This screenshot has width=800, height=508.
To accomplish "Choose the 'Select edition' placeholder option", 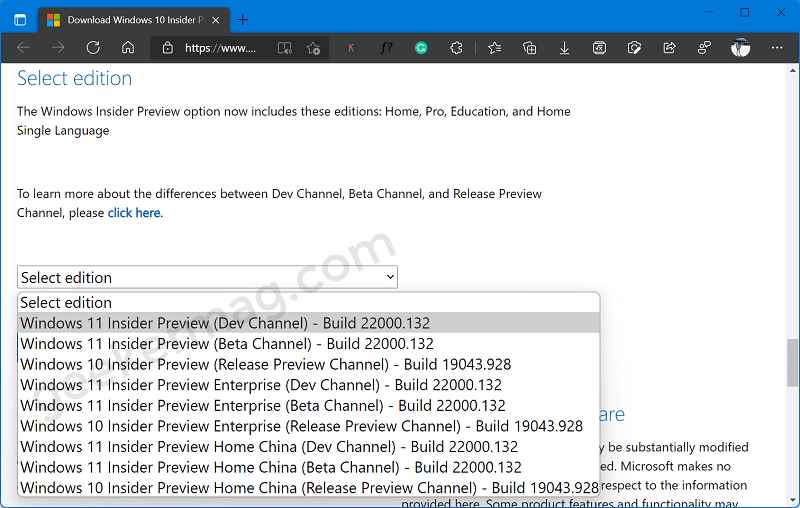I will point(309,302).
